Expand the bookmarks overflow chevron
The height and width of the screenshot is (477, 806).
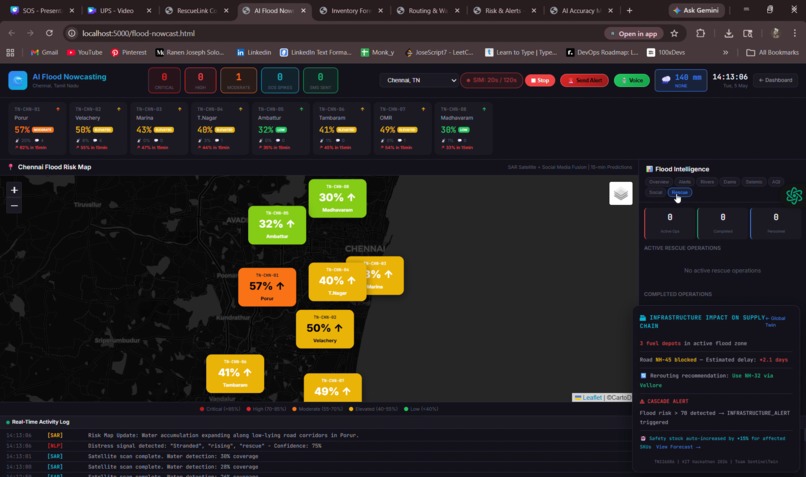[725, 52]
